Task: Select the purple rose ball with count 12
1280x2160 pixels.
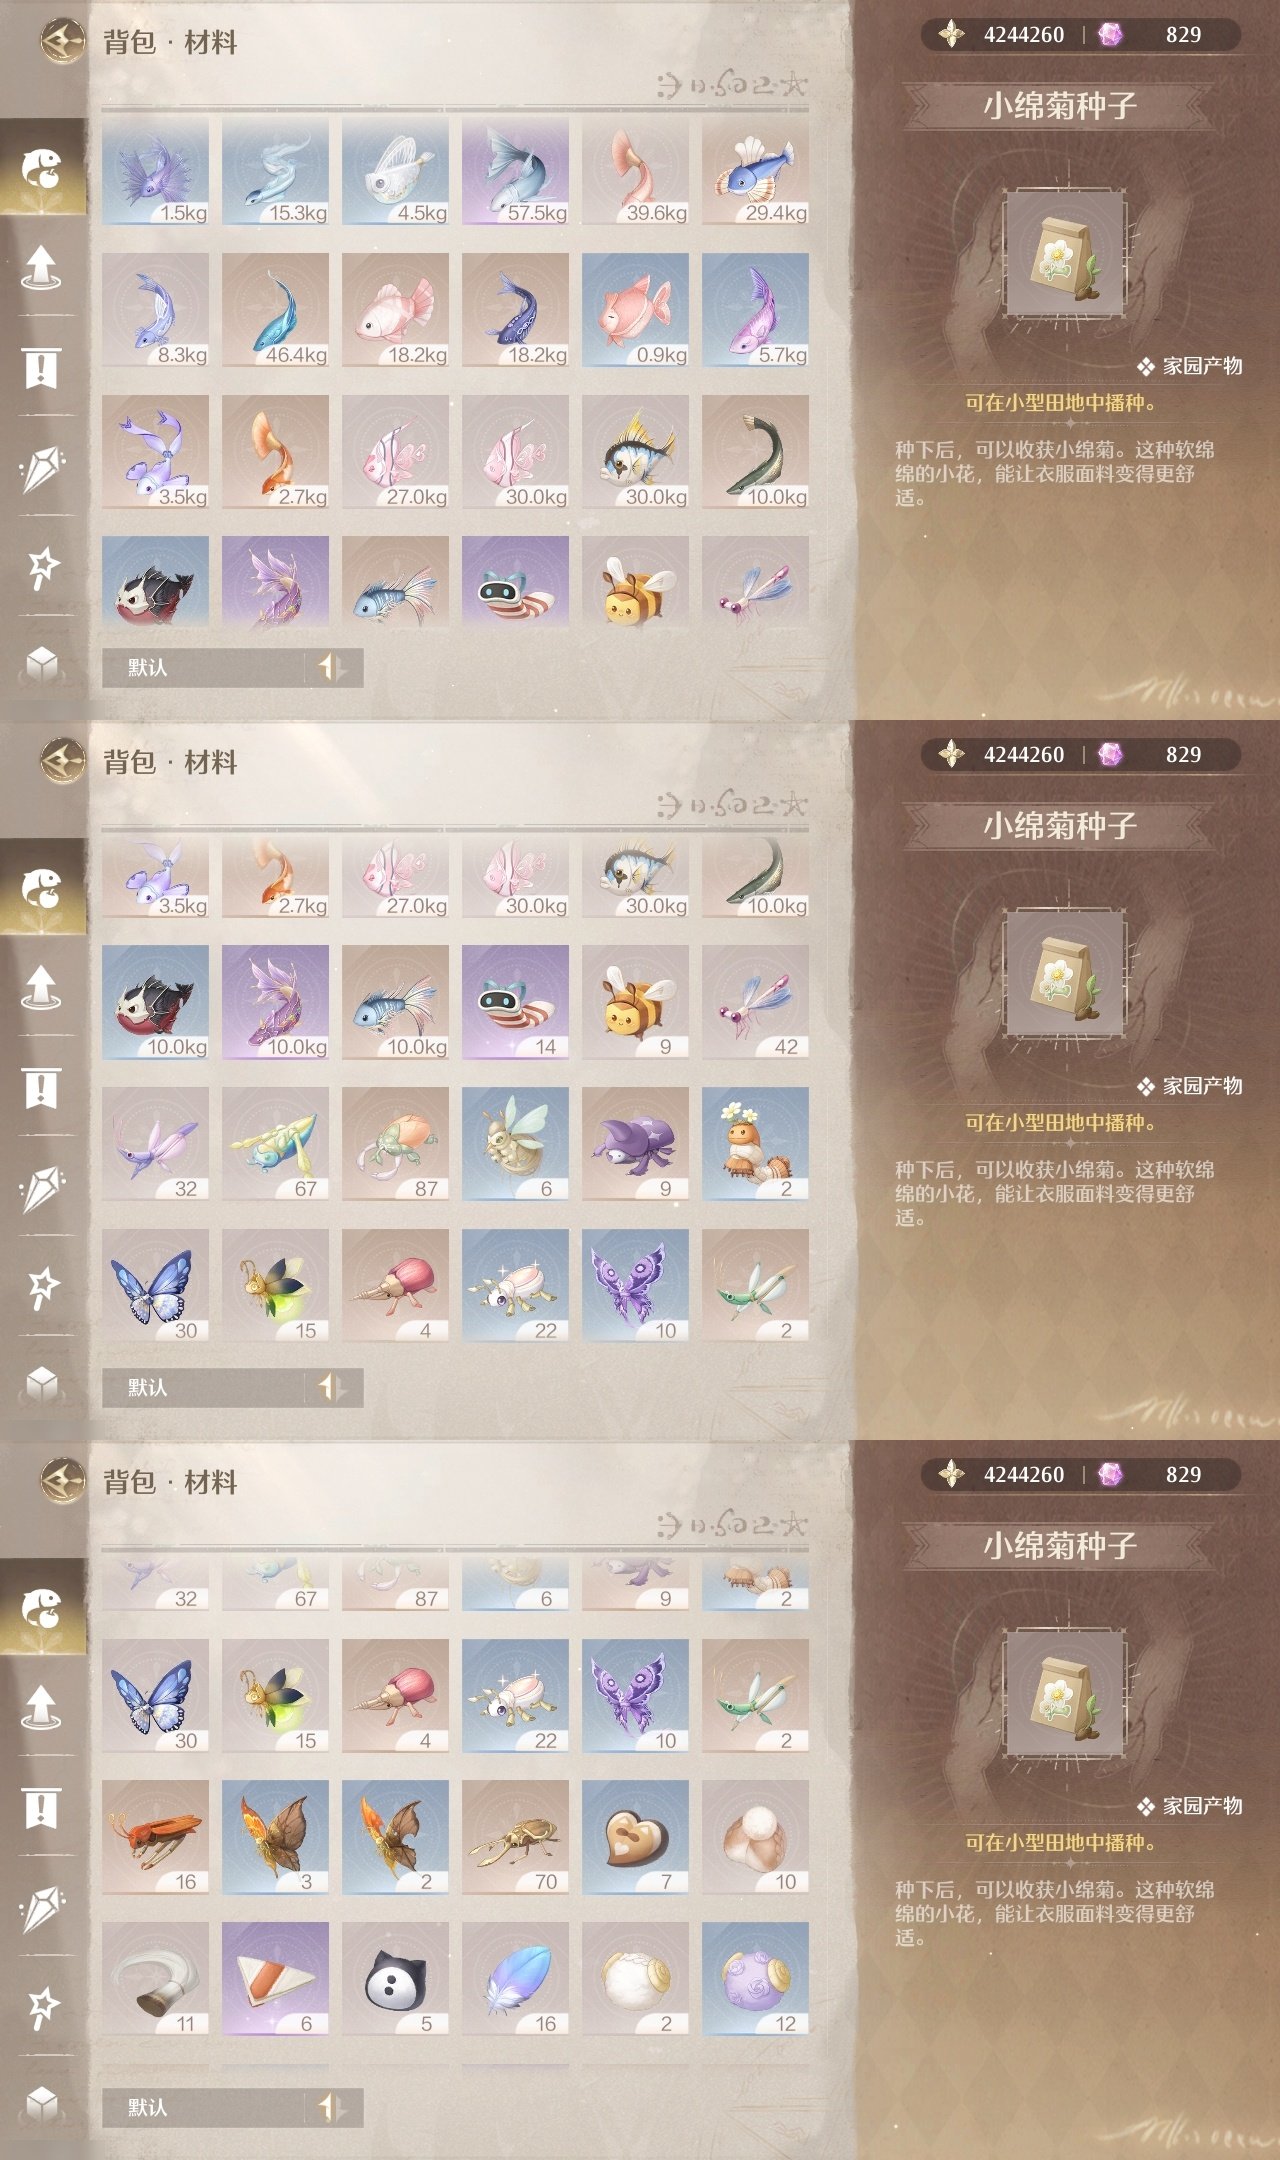Action: click(755, 1980)
